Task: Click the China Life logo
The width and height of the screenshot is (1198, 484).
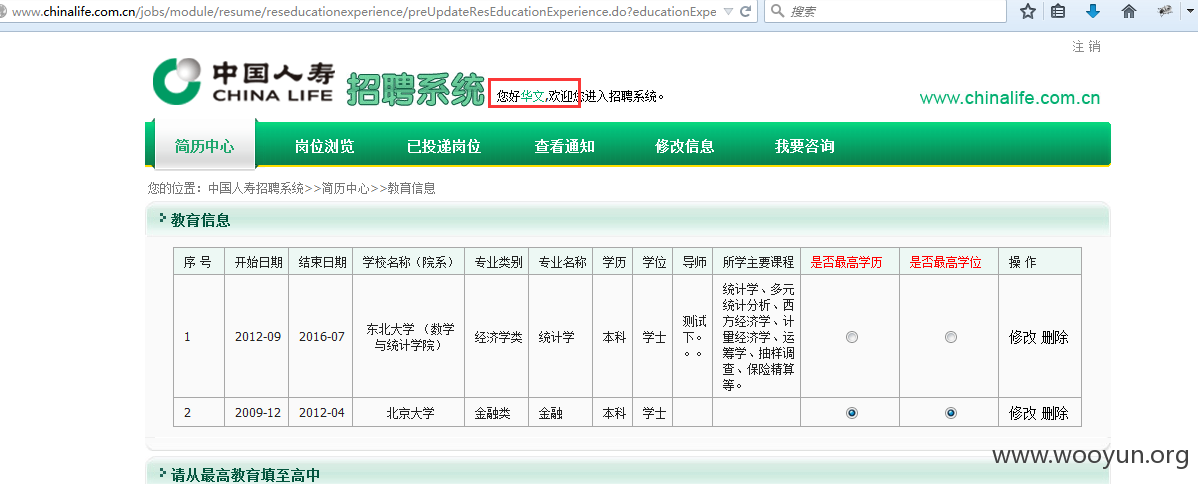Action: click(243, 81)
